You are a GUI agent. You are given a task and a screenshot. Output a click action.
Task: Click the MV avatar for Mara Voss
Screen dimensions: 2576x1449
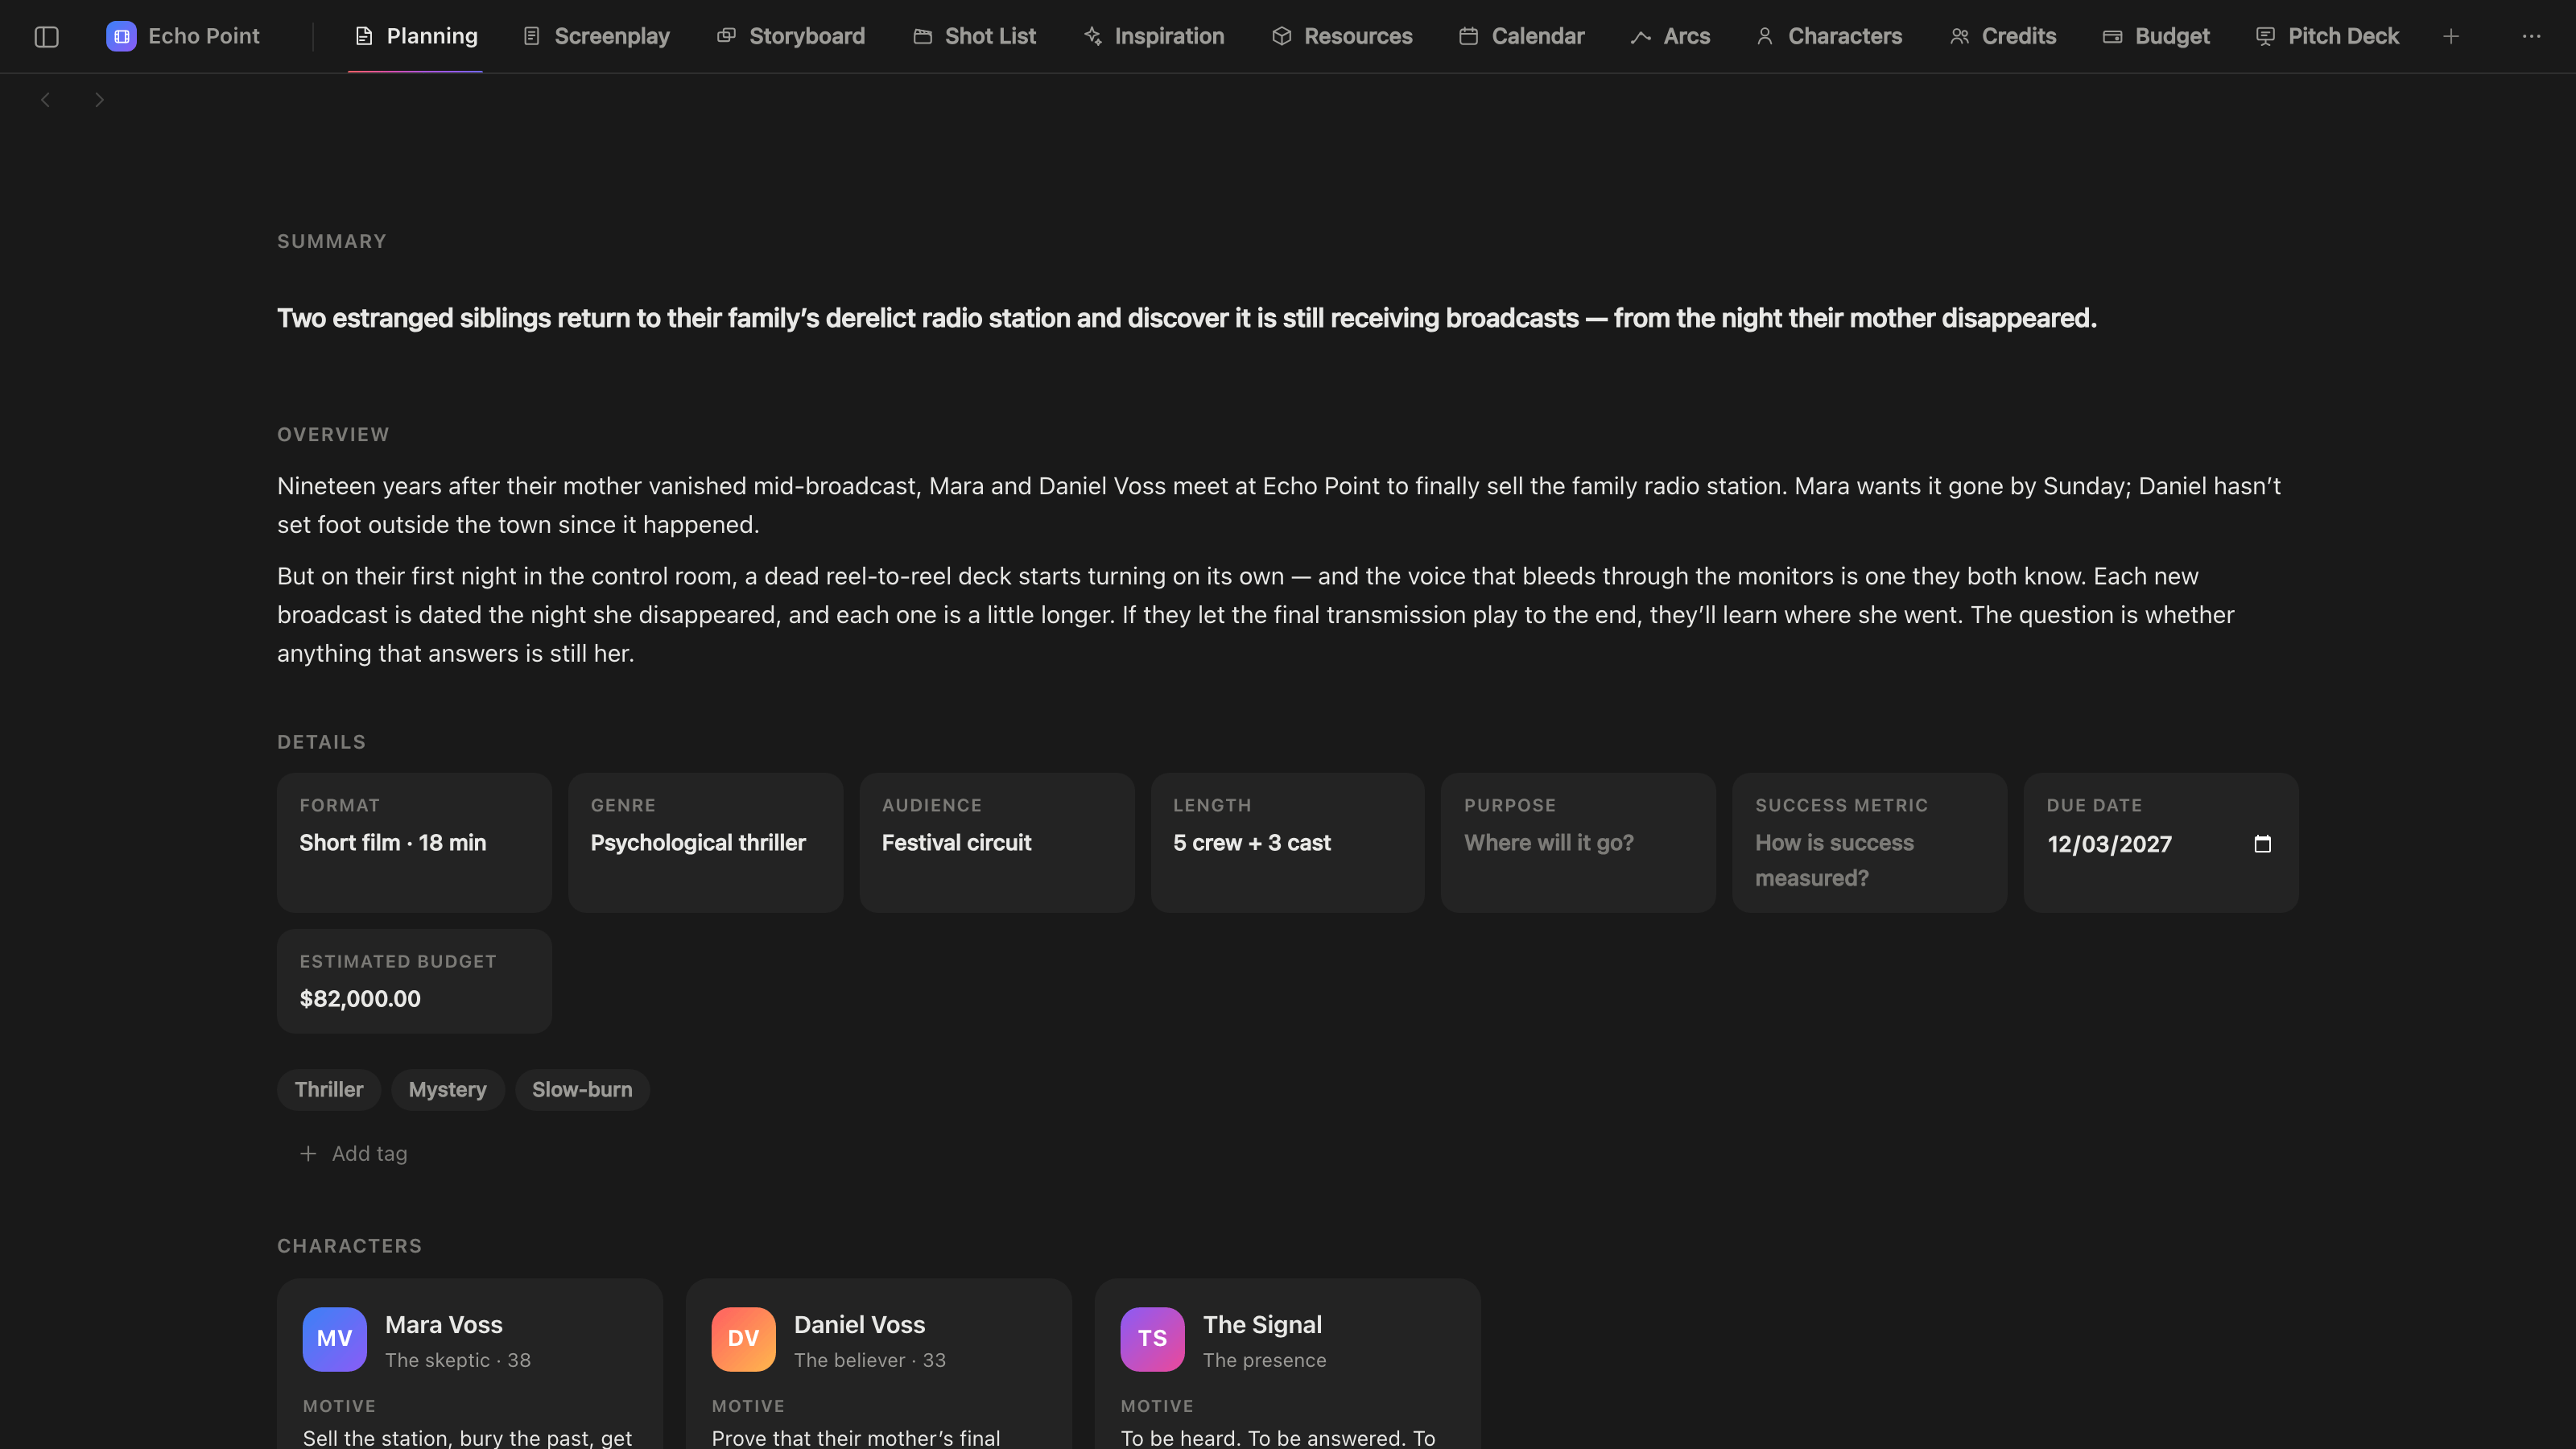[334, 1339]
